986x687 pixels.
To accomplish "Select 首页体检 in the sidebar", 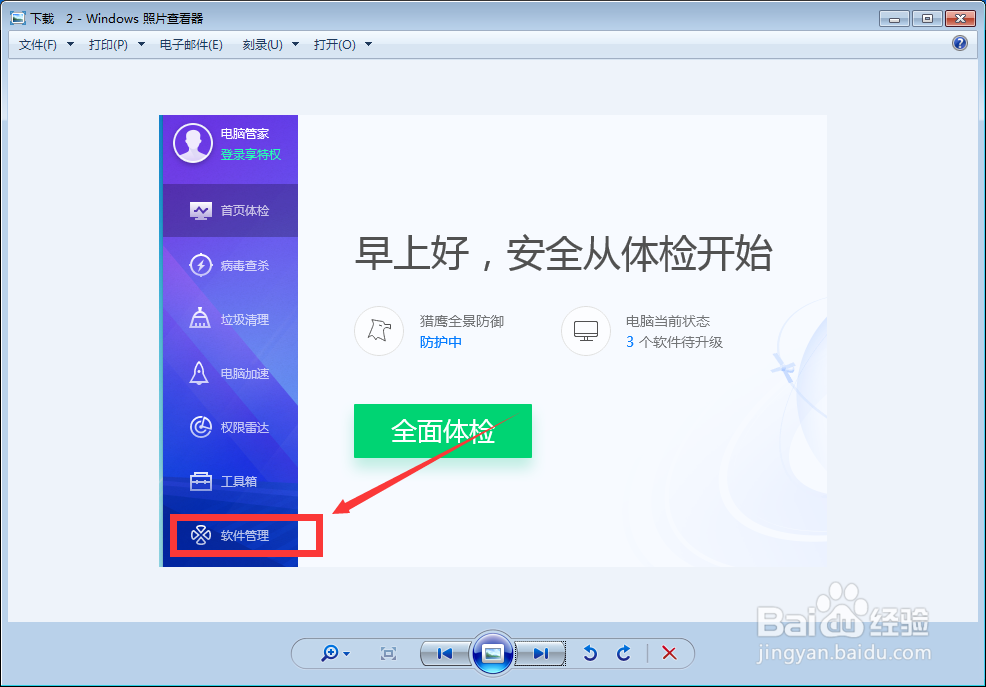I will (x=230, y=211).
